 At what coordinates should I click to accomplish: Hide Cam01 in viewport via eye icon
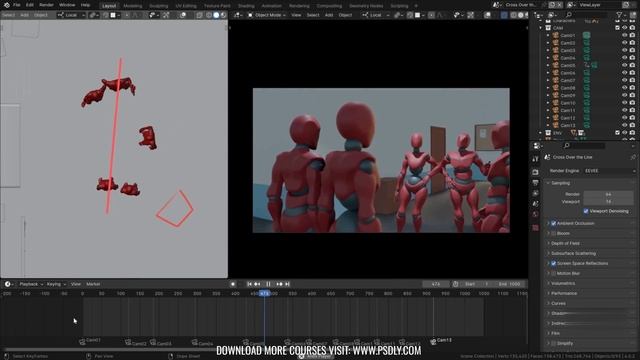click(624, 36)
